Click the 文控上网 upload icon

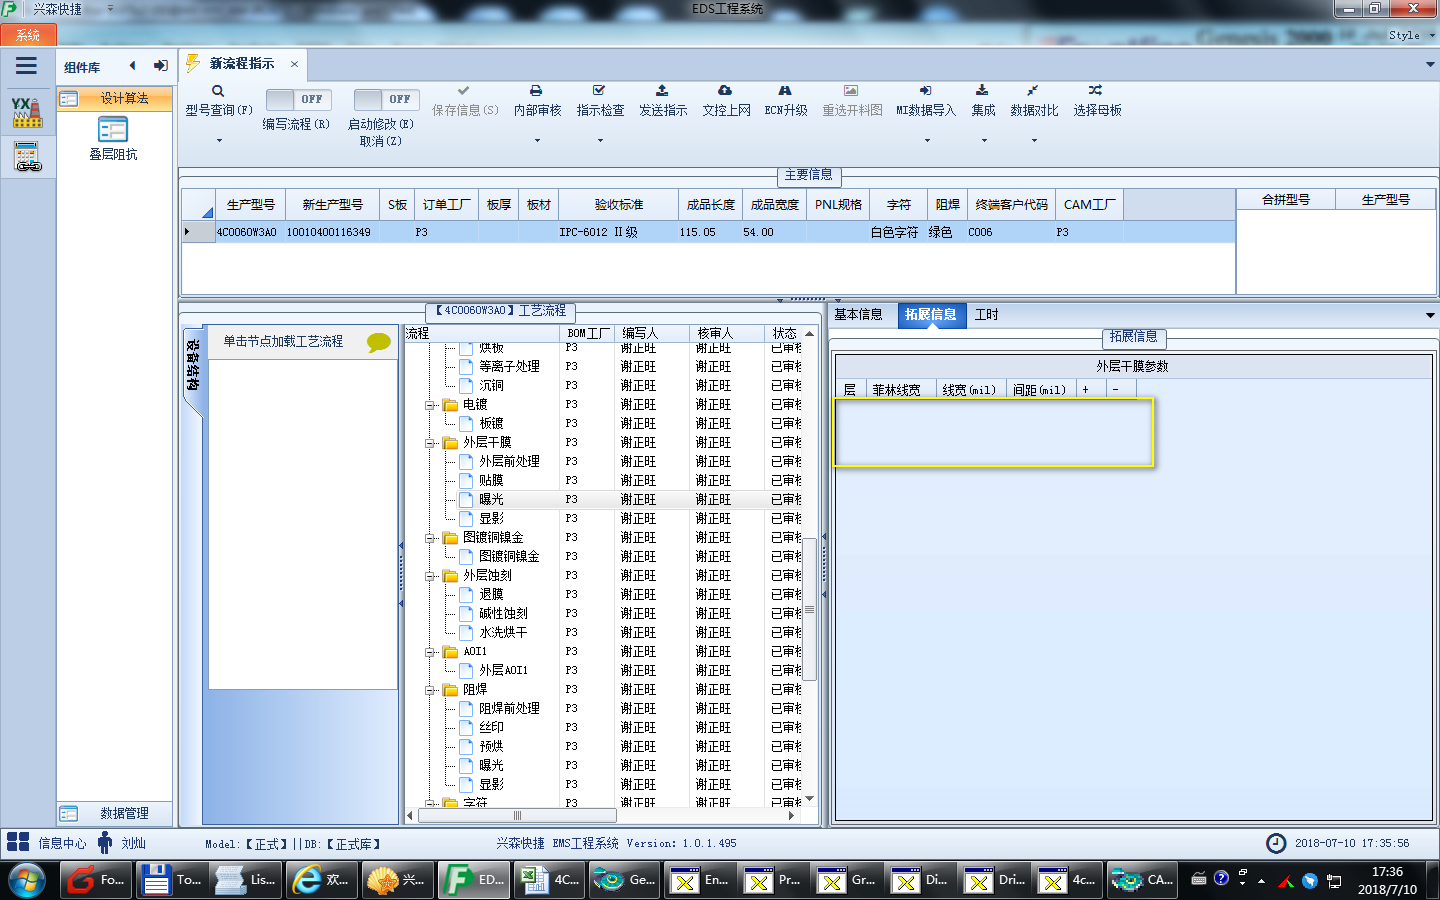(725, 91)
